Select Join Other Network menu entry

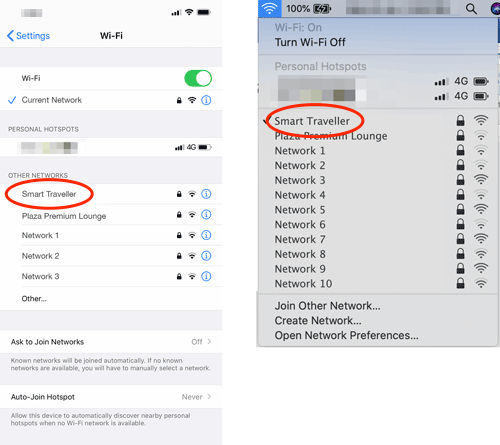(327, 306)
